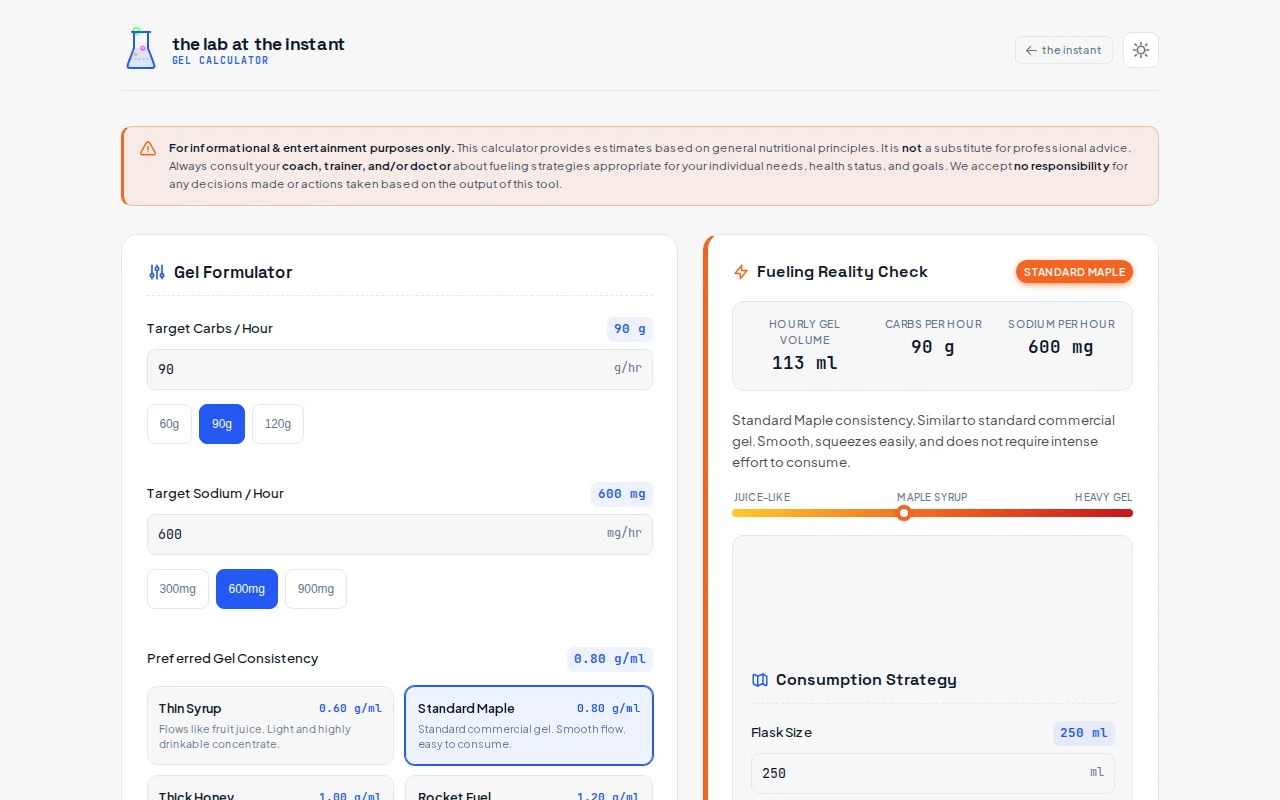Click the lab flask logo icon
The image size is (1280, 800).
click(x=141, y=49)
